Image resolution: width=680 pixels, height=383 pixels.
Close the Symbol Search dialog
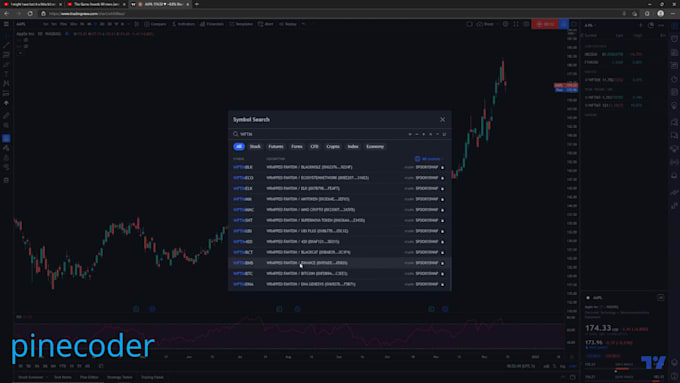(442, 119)
